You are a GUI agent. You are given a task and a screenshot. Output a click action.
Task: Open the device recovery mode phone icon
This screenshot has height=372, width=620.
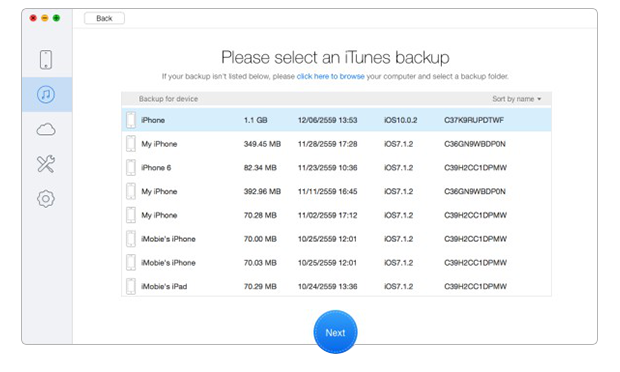pos(46,60)
